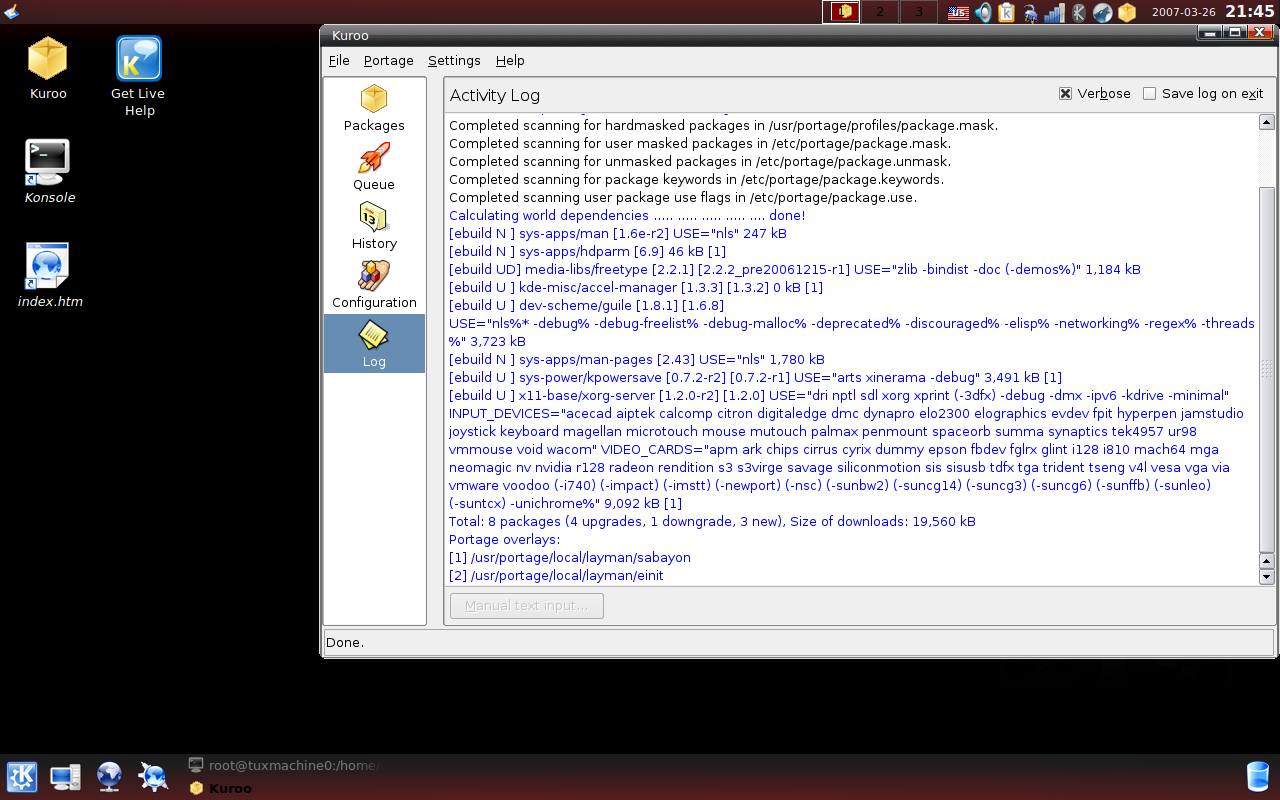The width and height of the screenshot is (1280, 800).
Task: Click the 'x11-base/xorg-server [1.2.0-r2]' log line
Action: 839,396
